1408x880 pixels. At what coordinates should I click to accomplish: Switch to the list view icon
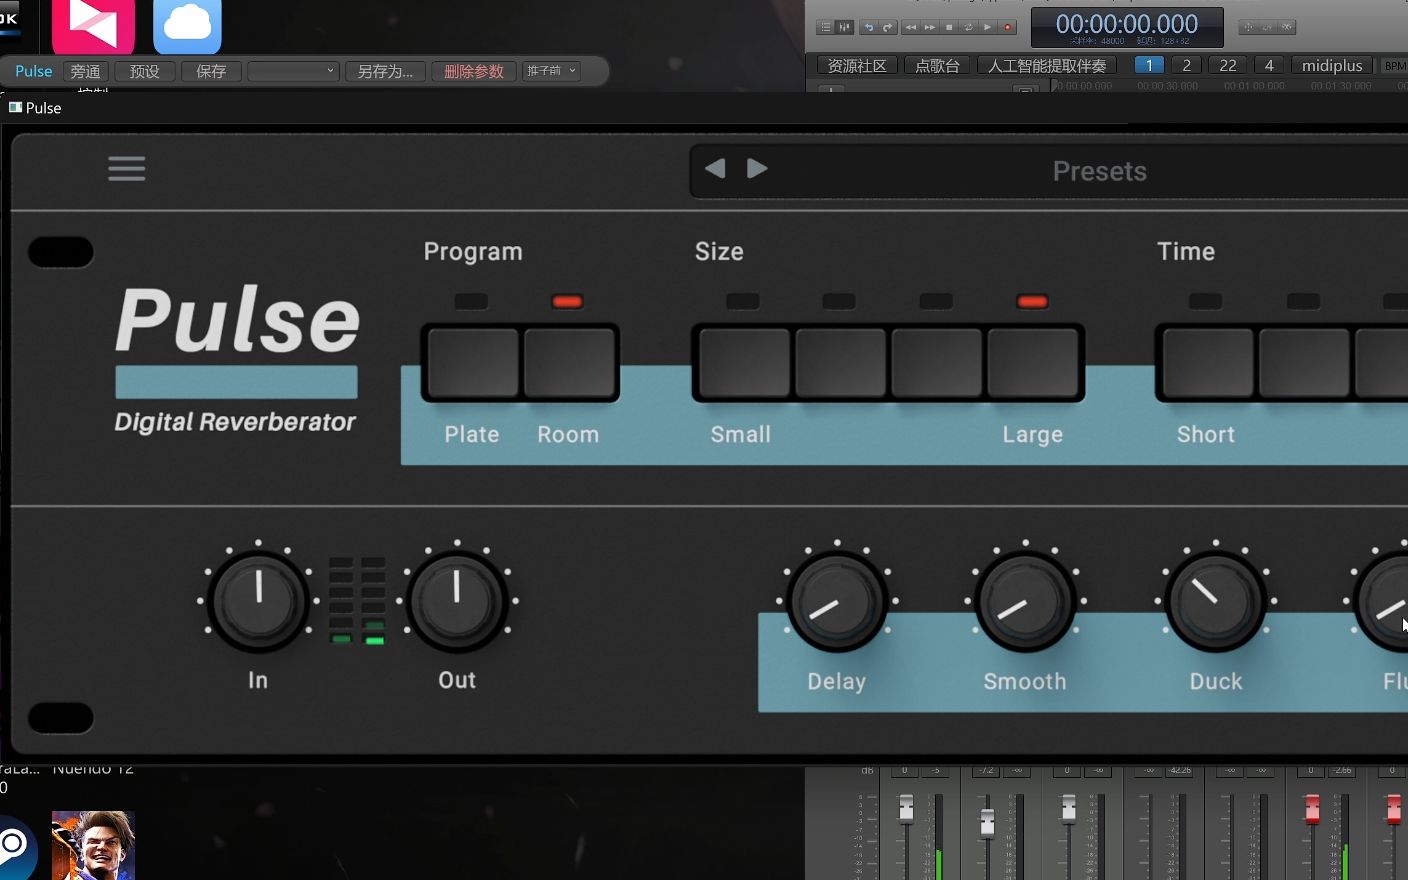[825, 27]
